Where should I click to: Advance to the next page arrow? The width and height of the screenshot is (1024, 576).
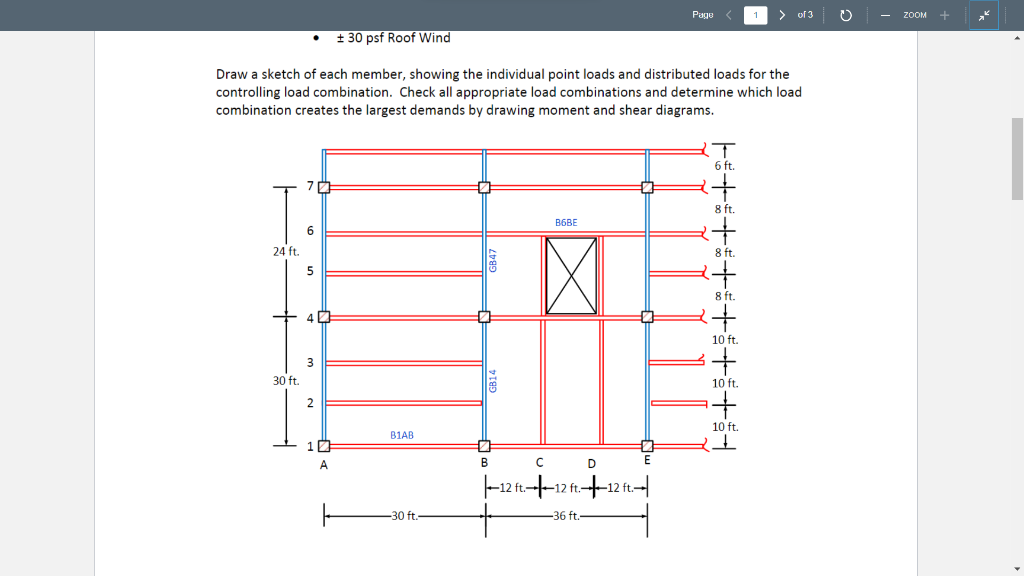[782, 14]
